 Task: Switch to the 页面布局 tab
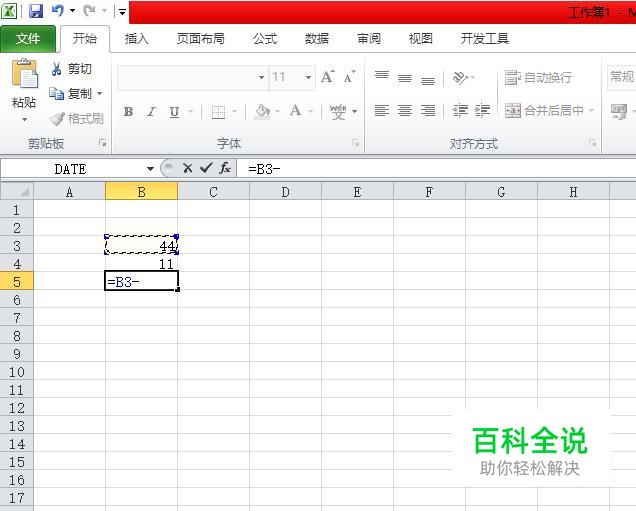(201, 39)
